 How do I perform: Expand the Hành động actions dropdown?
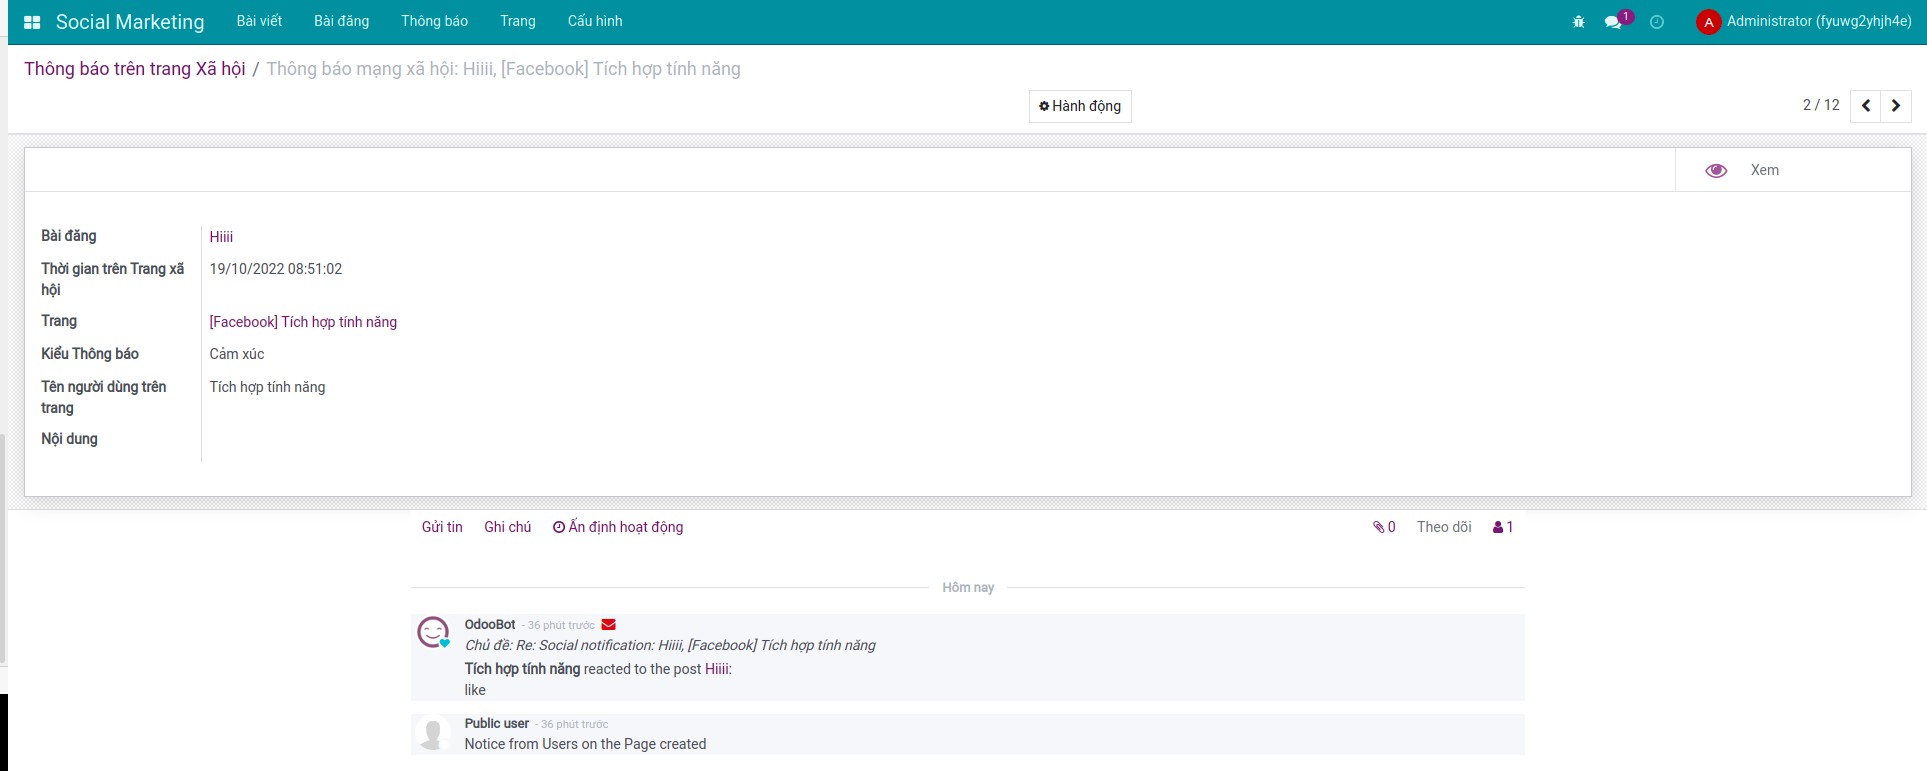[x=1079, y=106]
